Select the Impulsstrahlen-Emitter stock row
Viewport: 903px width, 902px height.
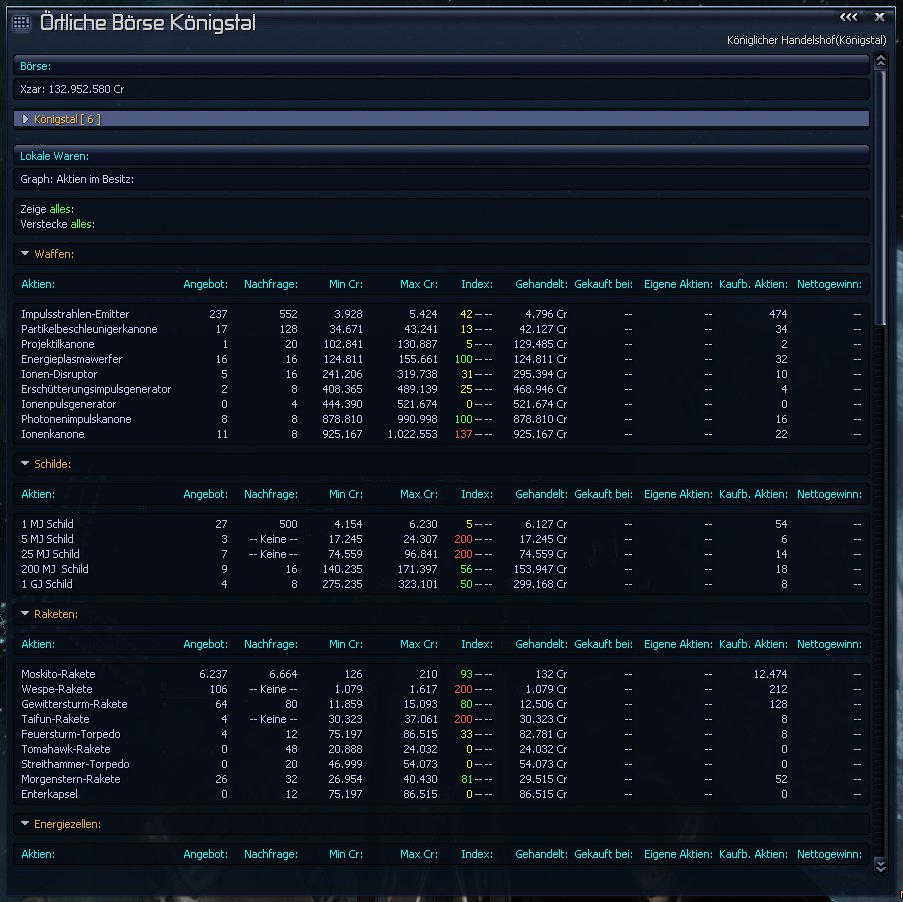coord(75,314)
